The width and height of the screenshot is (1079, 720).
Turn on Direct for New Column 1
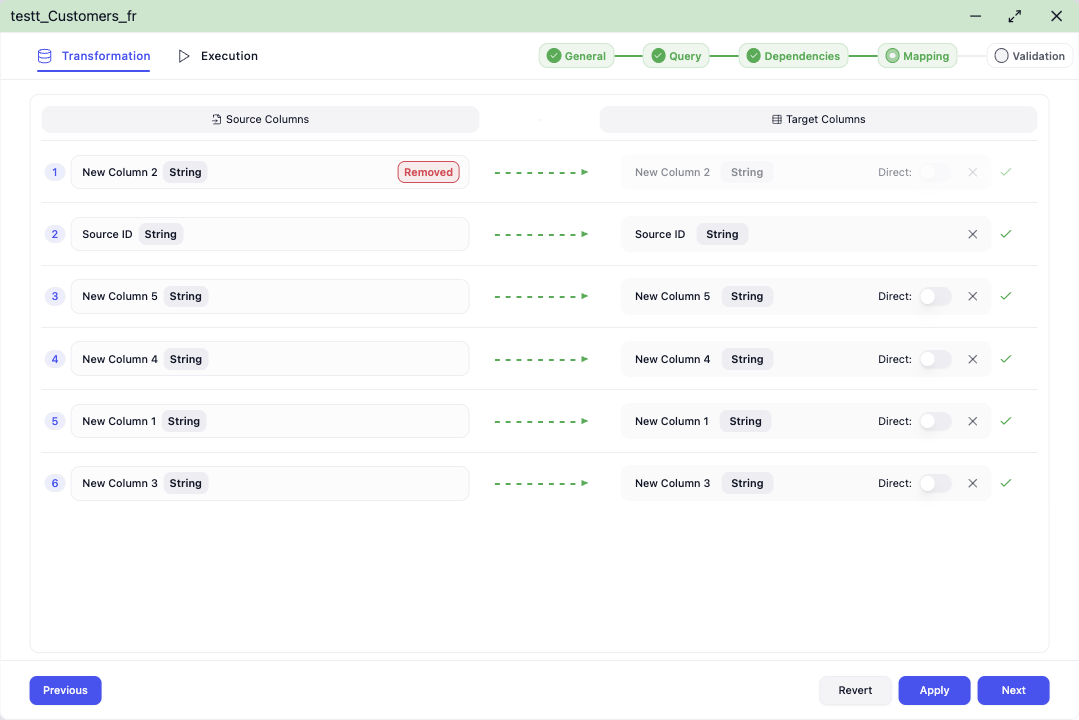[x=934, y=421]
